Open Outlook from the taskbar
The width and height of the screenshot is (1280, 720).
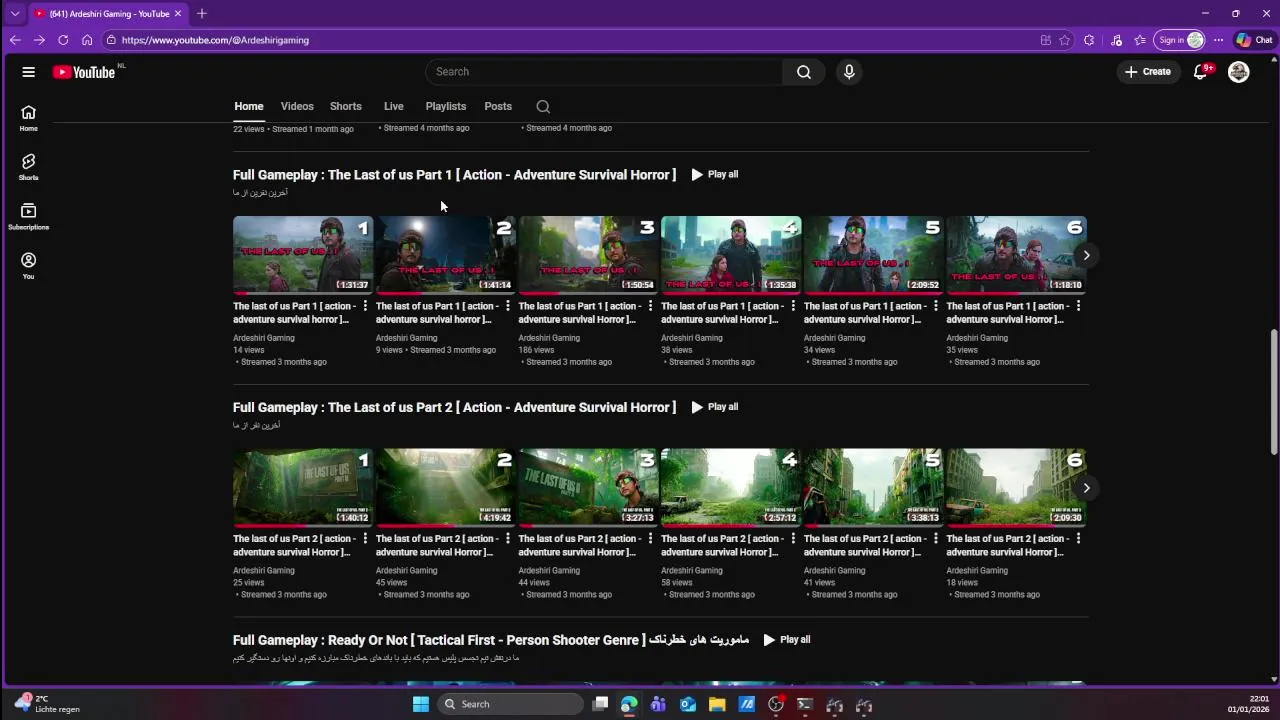point(688,704)
